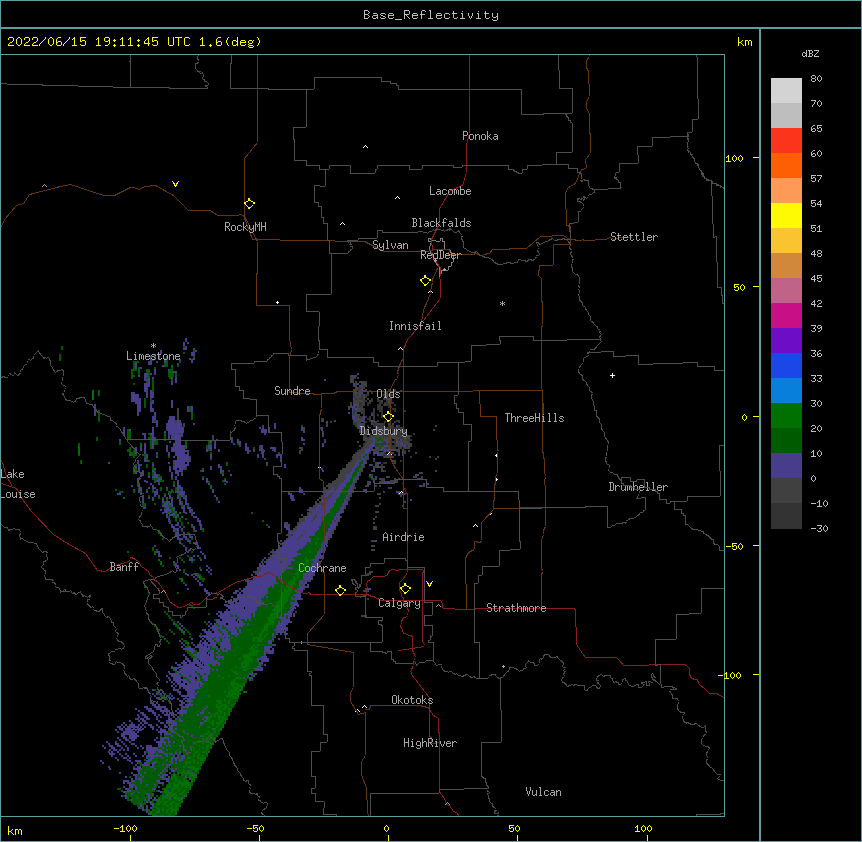862x842 pixels.
Task: Pick the red 60–65 dBZ legend swatch
Action: click(786, 140)
